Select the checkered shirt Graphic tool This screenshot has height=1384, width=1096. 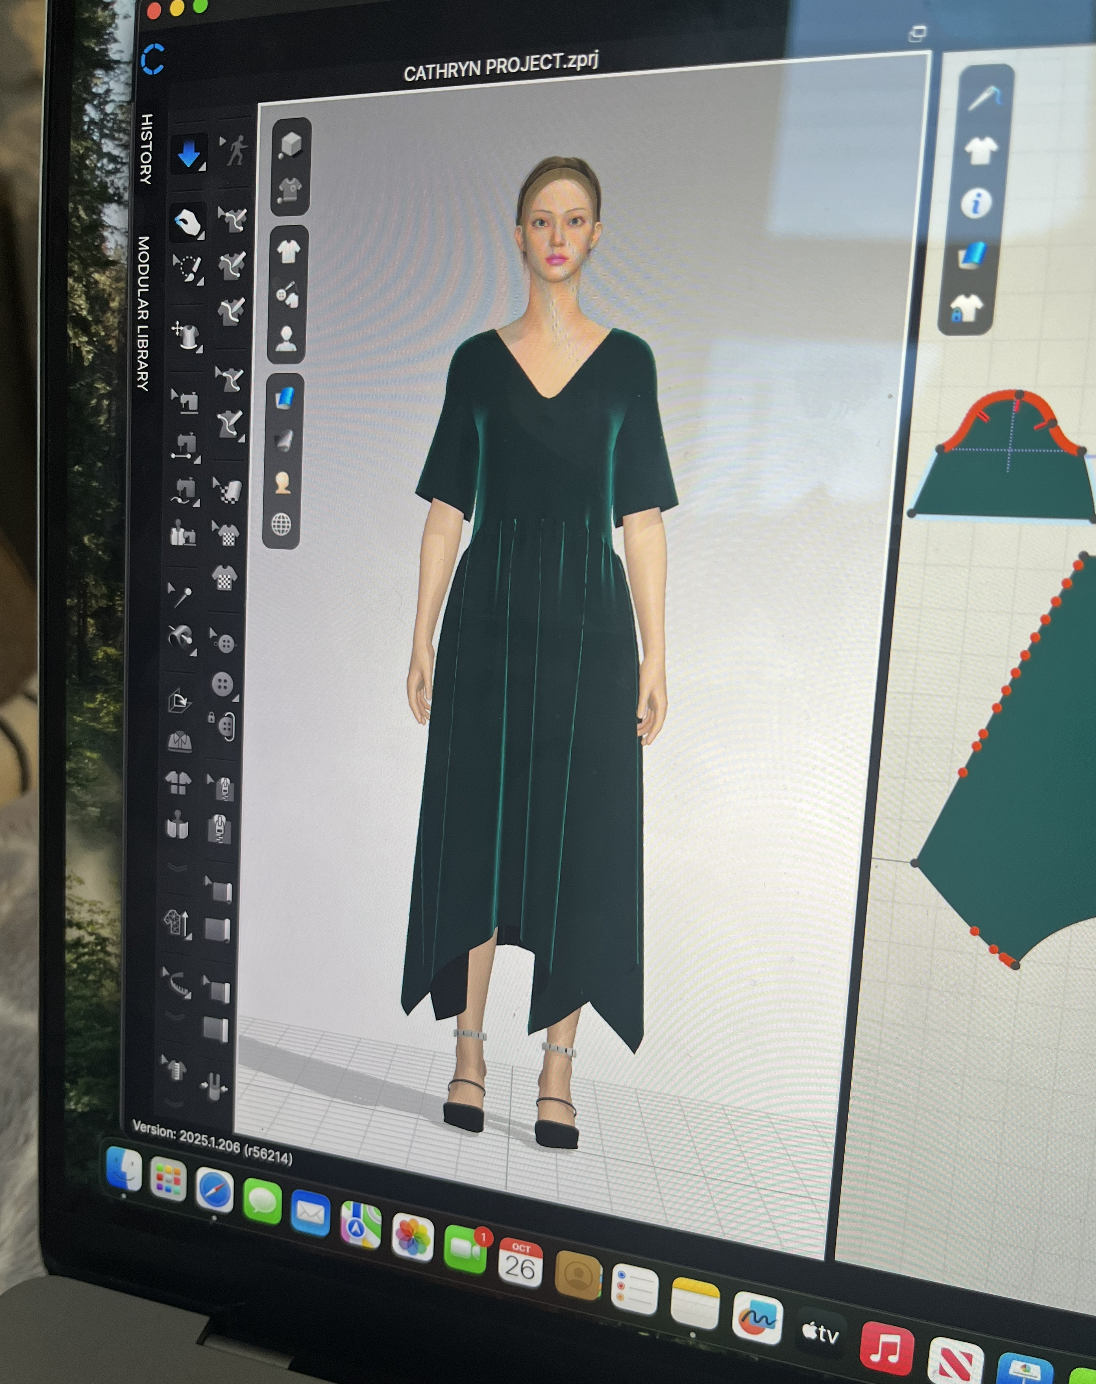224,577
